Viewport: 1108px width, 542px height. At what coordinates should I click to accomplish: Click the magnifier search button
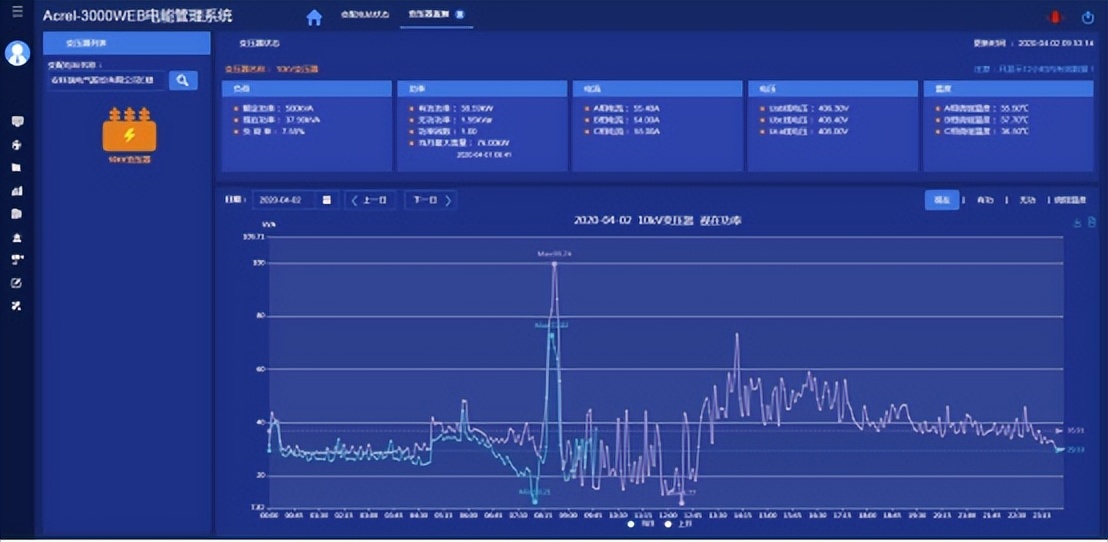coord(182,80)
